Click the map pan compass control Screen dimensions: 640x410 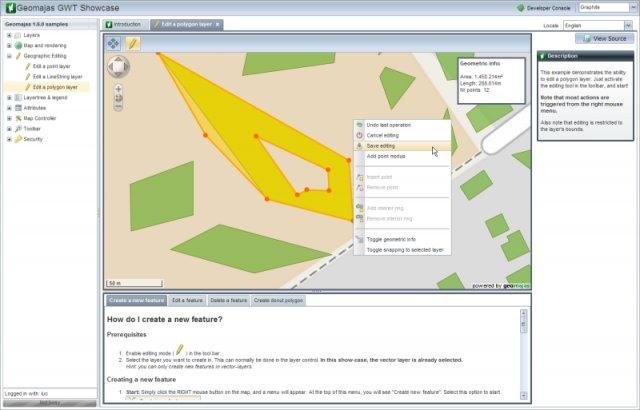(118, 66)
